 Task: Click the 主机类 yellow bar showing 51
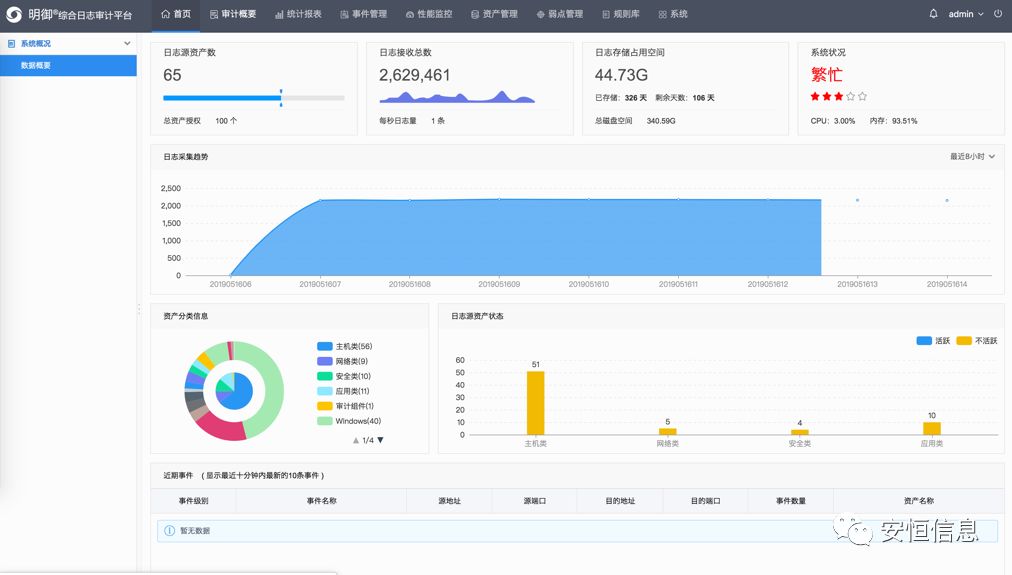click(536, 402)
